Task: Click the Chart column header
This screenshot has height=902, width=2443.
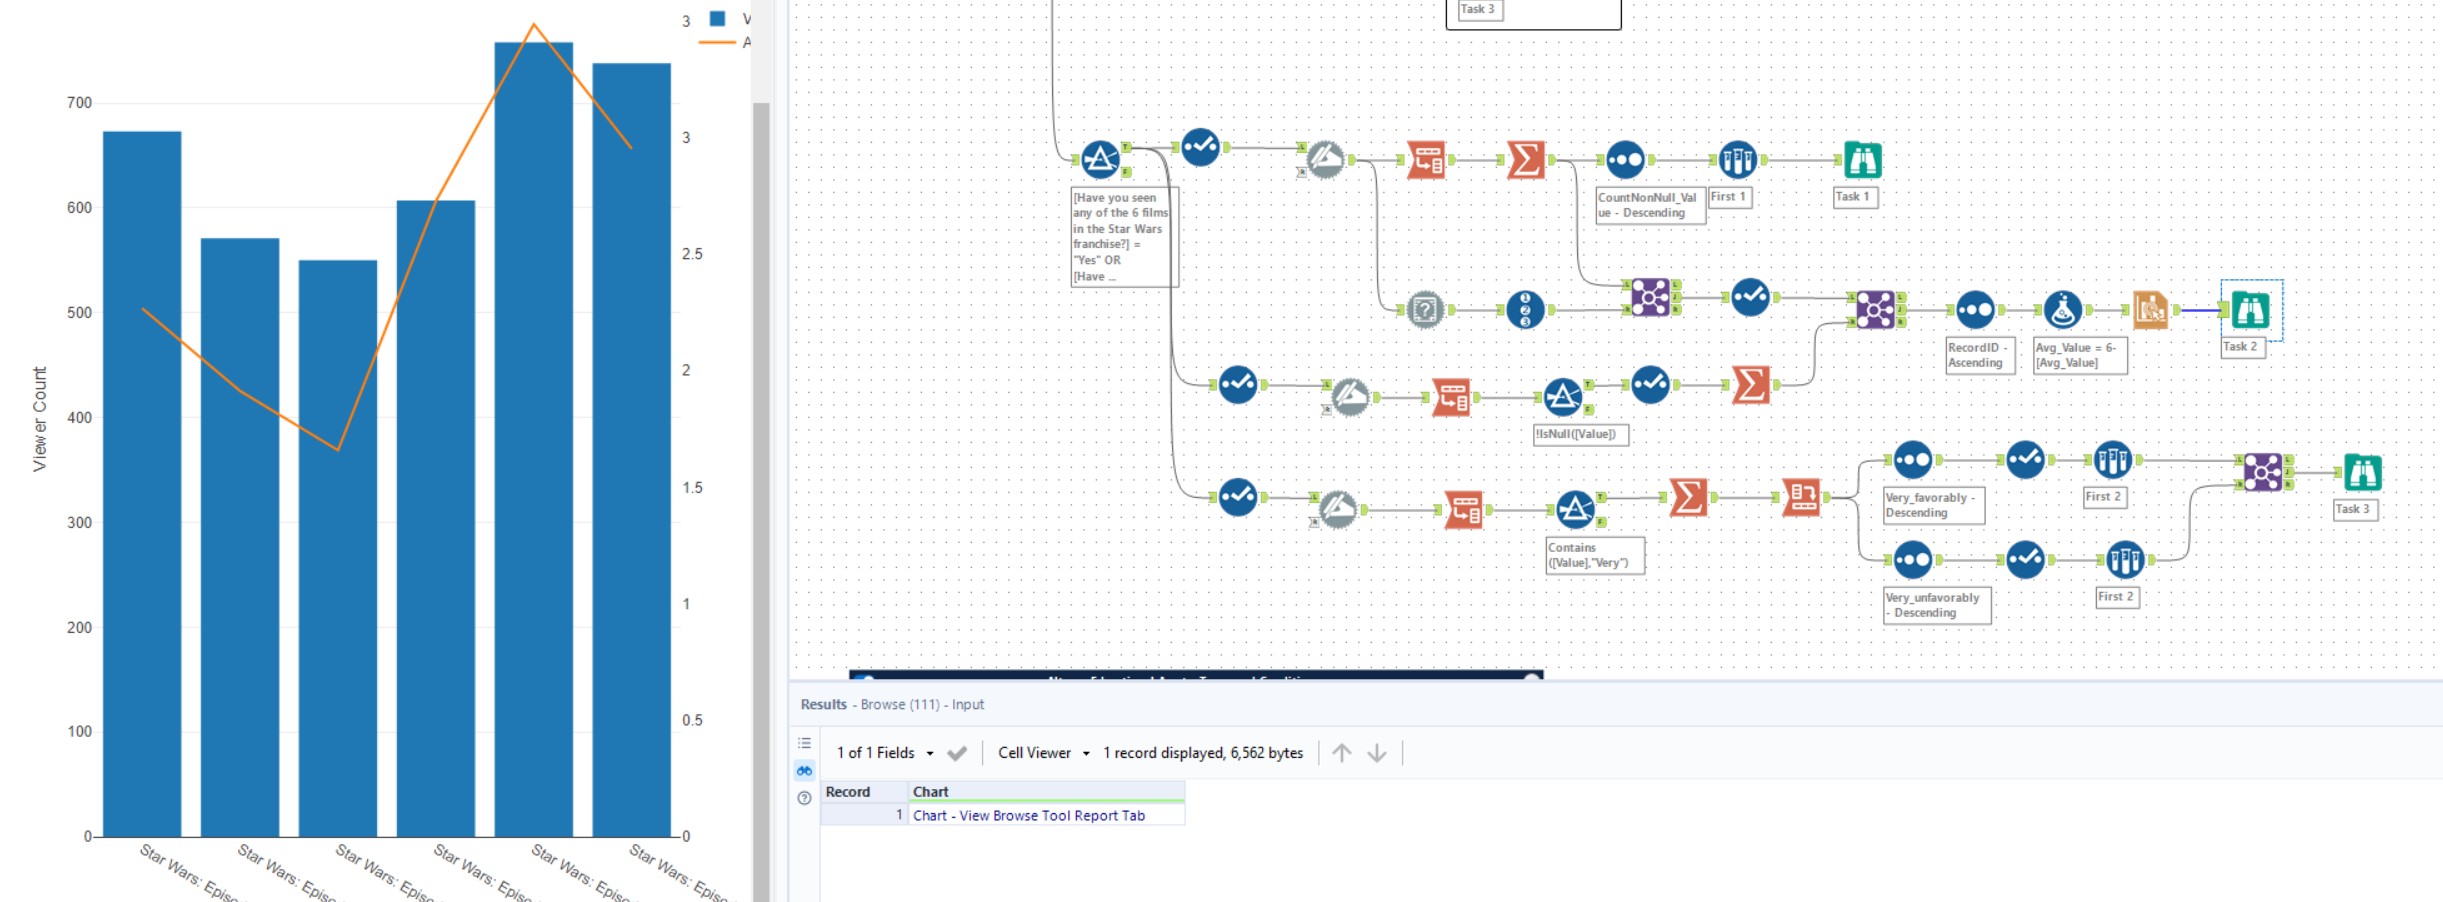Action: (930, 791)
